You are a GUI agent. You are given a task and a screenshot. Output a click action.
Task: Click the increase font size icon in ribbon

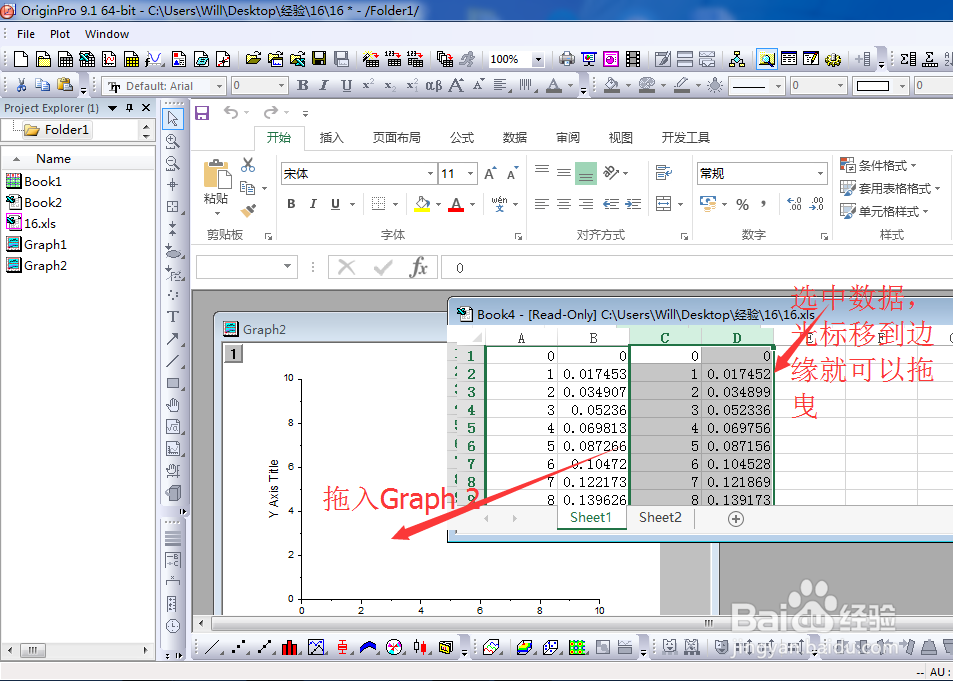point(490,173)
